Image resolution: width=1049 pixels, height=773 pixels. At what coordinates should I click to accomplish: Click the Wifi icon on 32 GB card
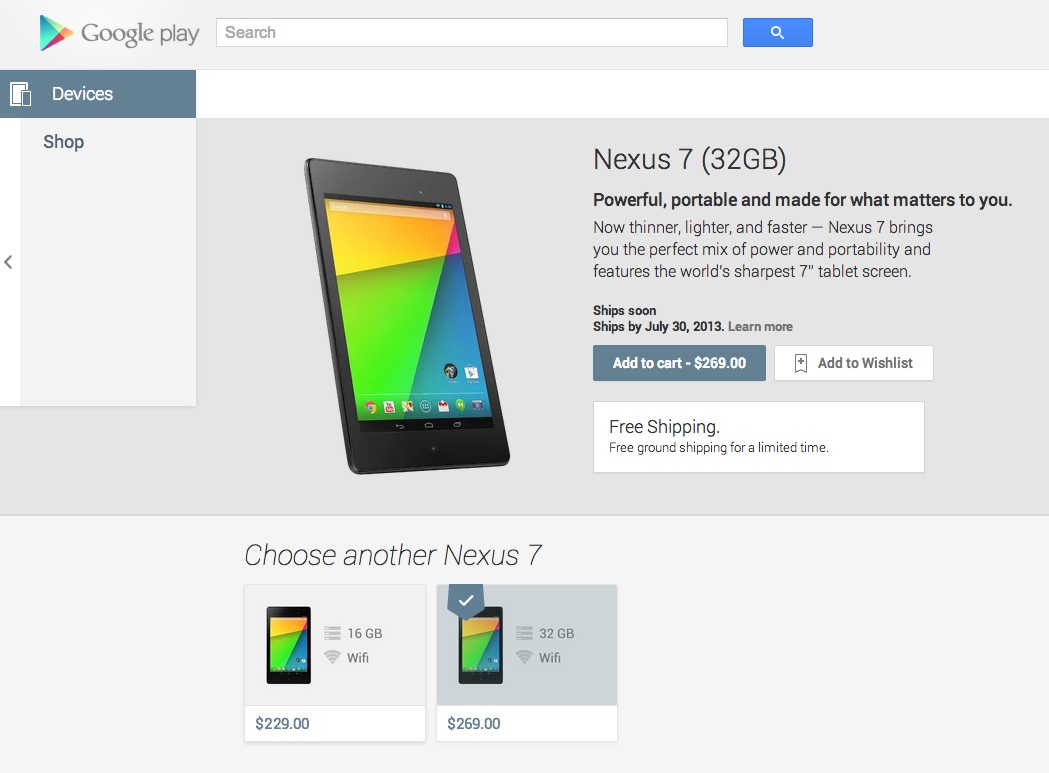(524, 657)
